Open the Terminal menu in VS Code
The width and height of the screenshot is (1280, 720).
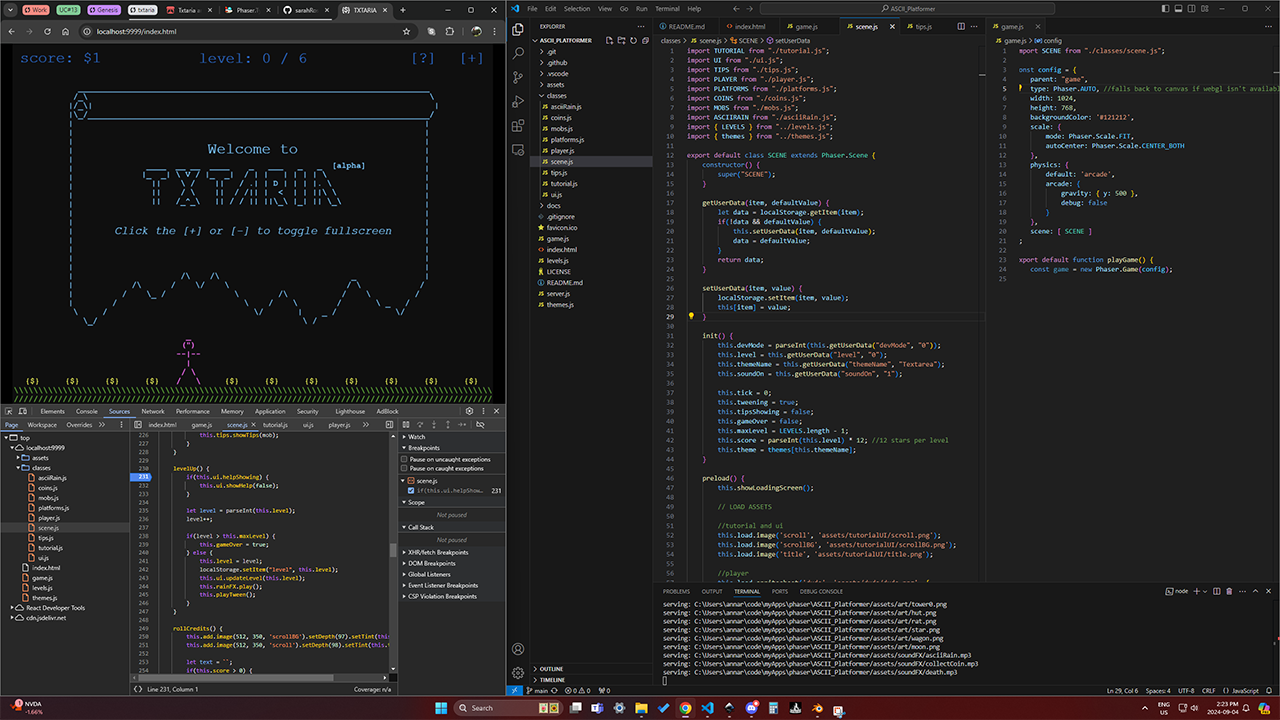tap(667, 8)
